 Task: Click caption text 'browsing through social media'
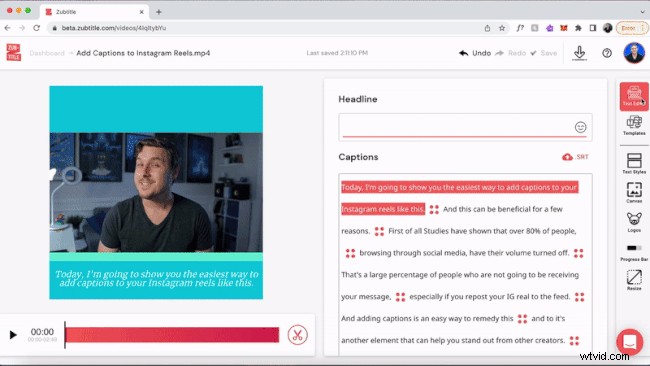(414, 253)
